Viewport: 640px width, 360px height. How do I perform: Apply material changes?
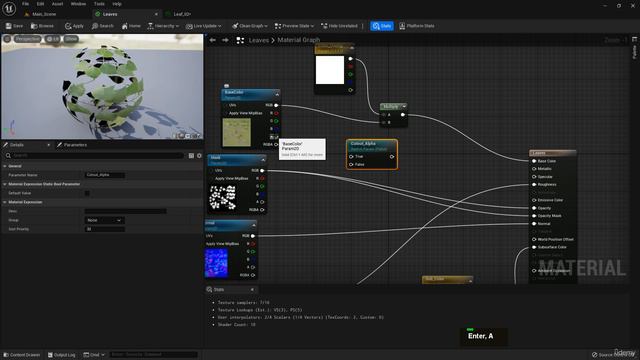[x=74, y=26]
